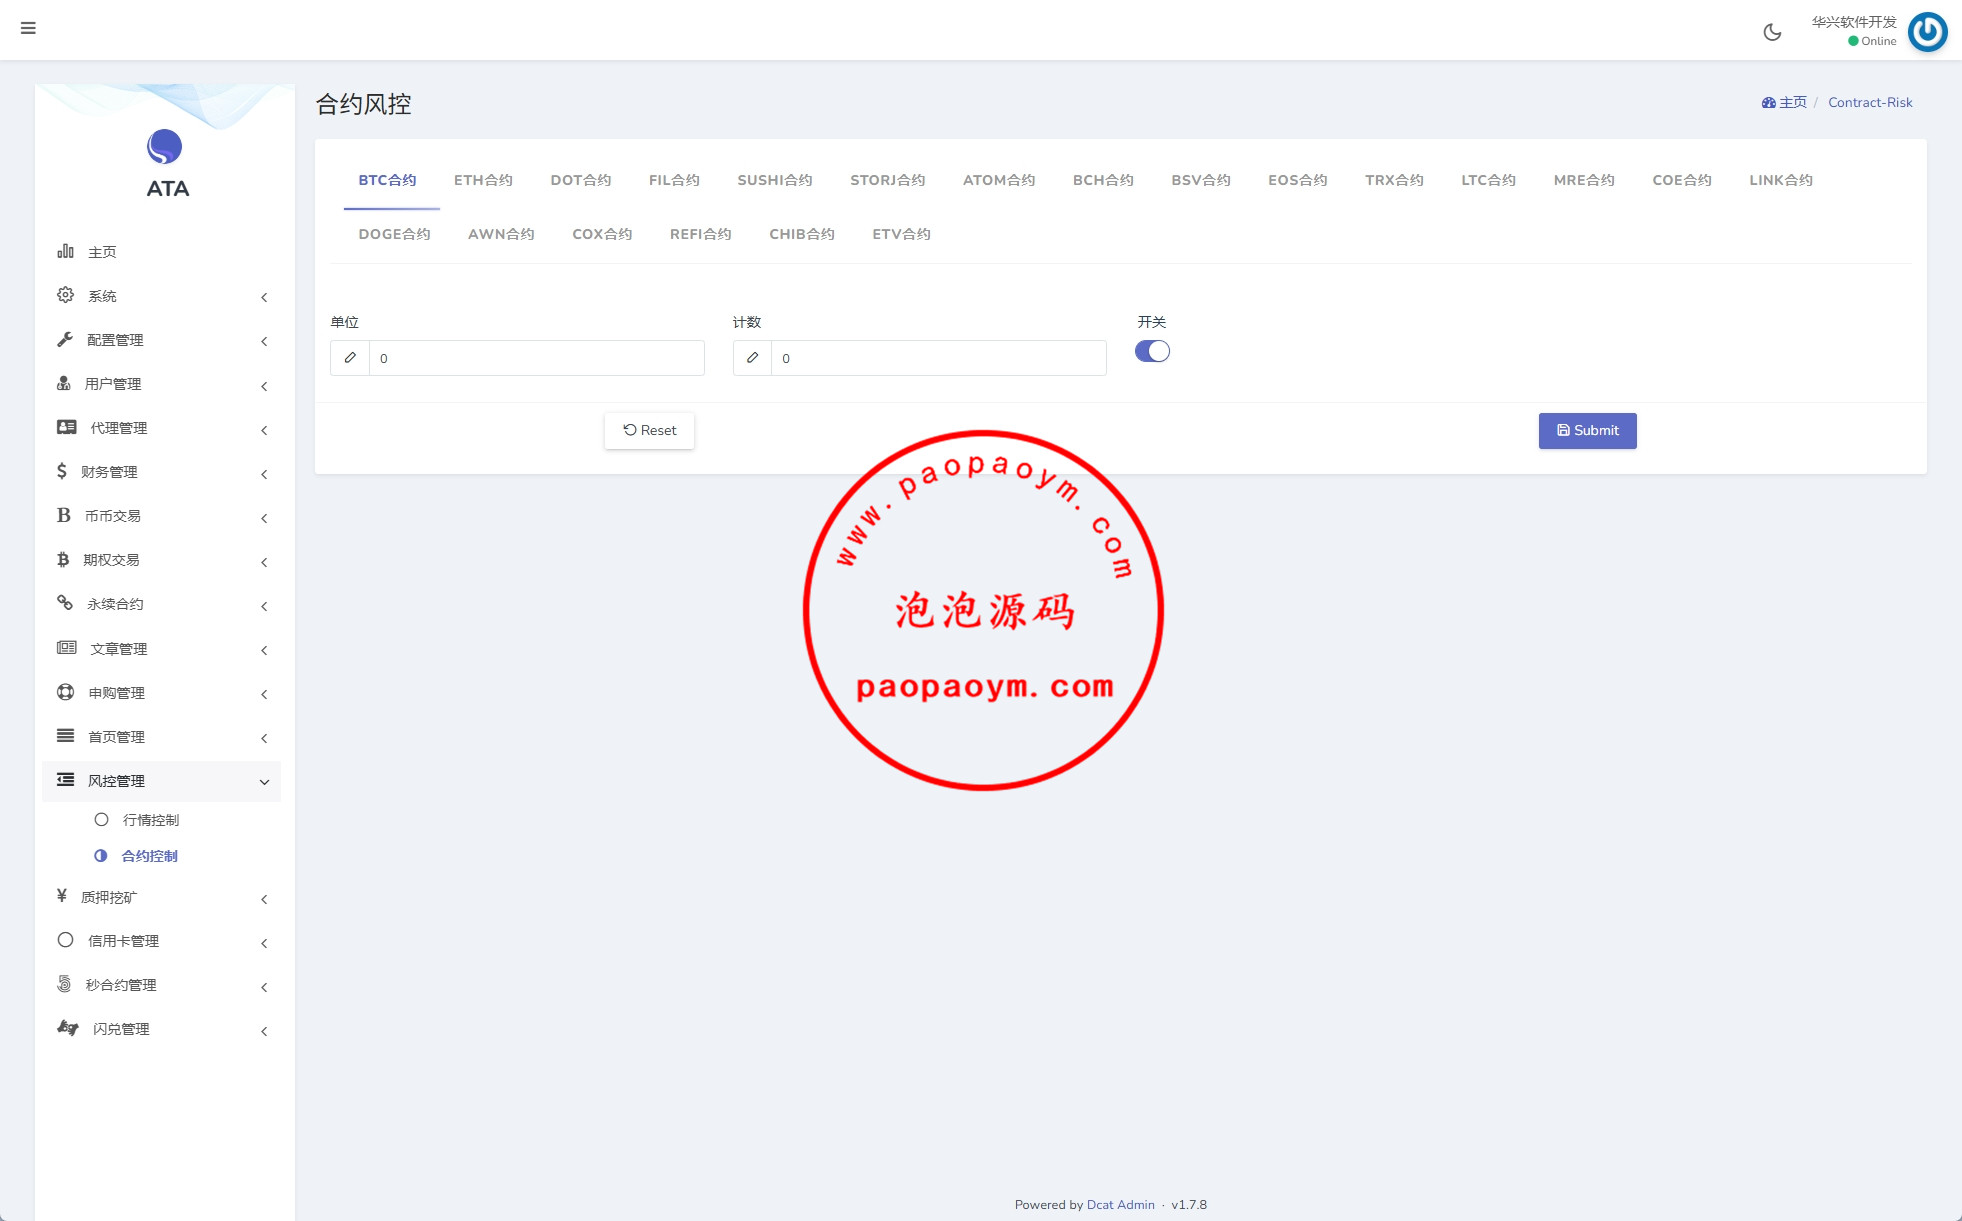Click into the 计数 input field
The height and width of the screenshot is (1221, 1962).
coord(938,358)
